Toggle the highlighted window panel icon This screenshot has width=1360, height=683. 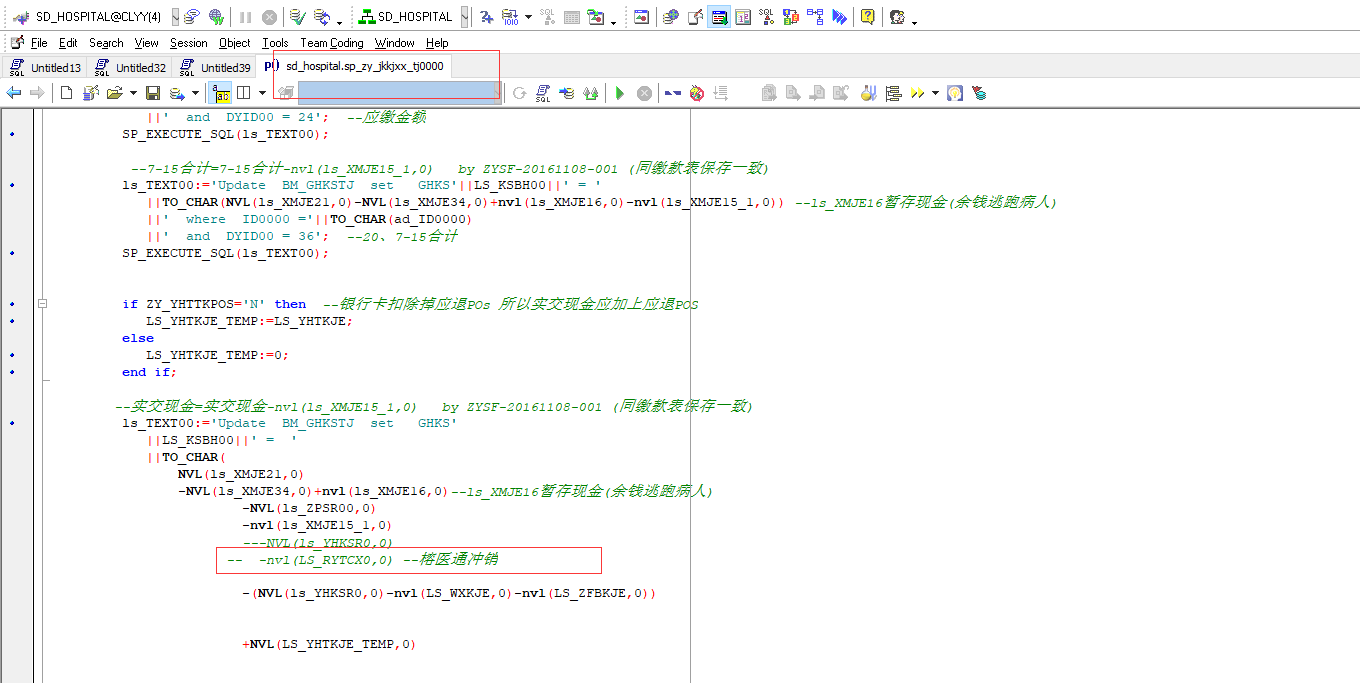click(x=719, y=17)
